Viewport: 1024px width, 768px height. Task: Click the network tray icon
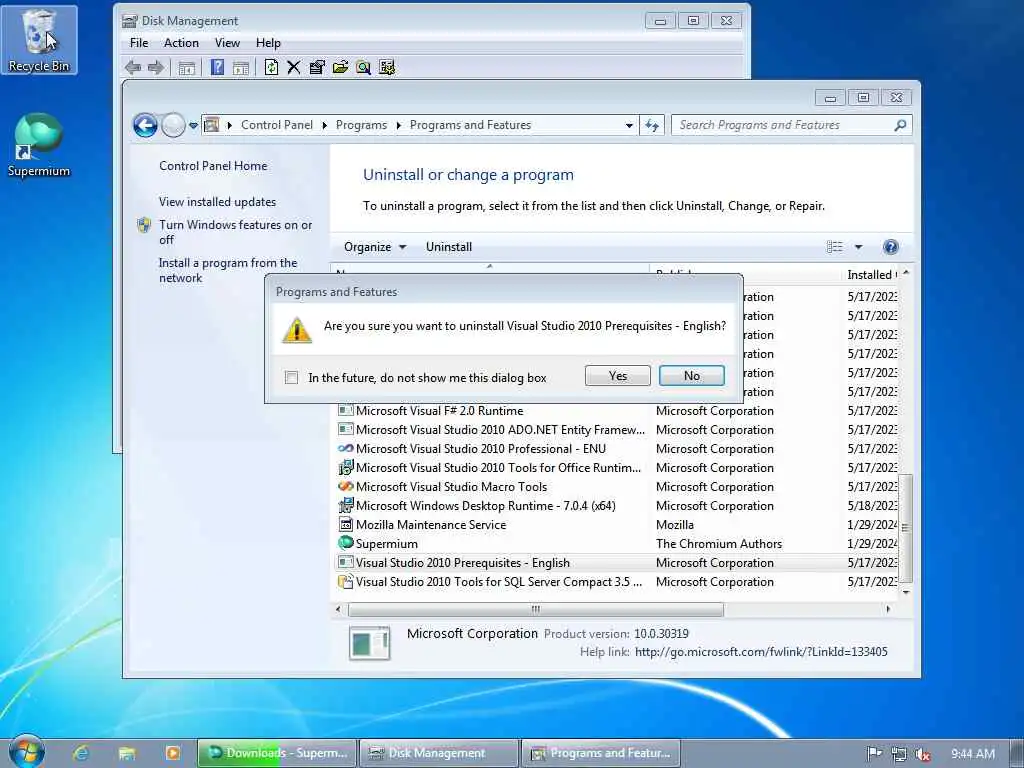click(899, 754)
